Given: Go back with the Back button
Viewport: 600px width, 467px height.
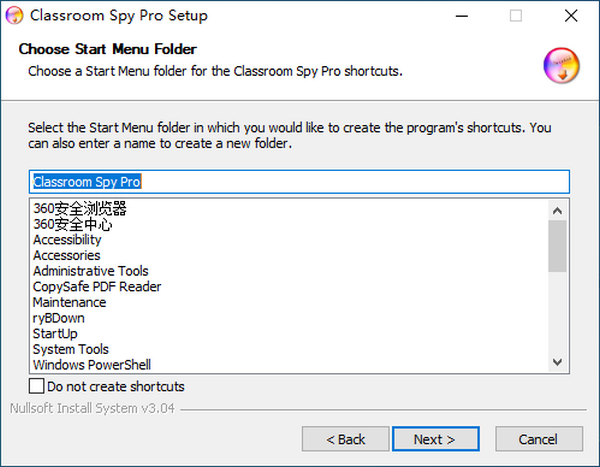Looking at the screenshot, I should click(346, 439).
